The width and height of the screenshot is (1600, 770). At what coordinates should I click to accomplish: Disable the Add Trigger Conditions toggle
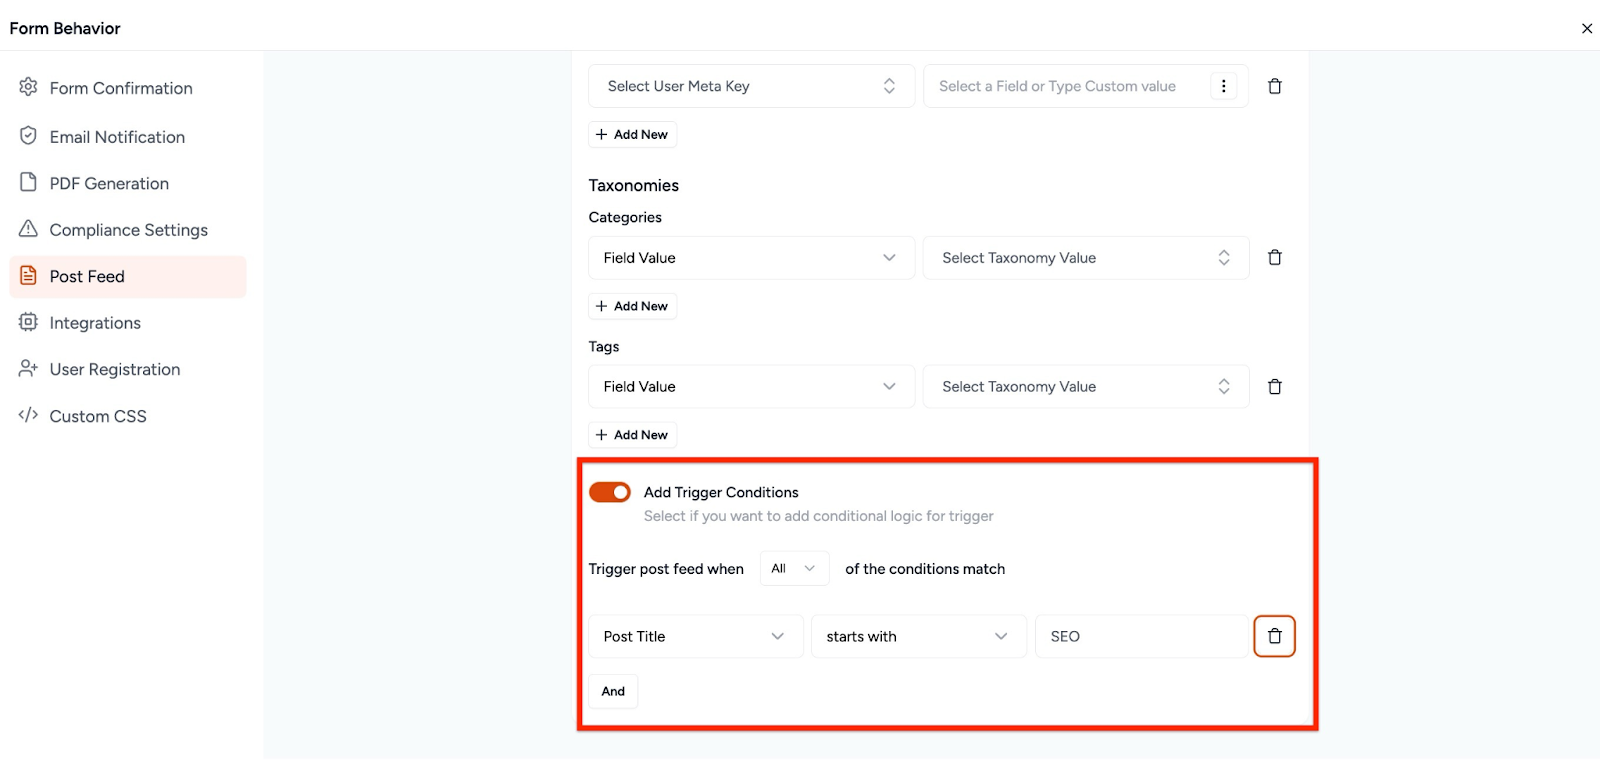610,492
